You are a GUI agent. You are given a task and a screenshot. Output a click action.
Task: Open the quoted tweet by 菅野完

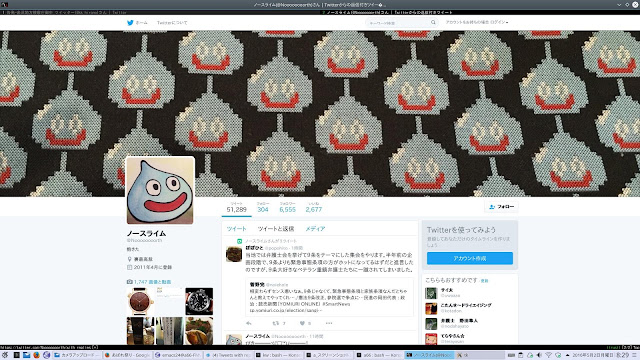click(329, 297)
